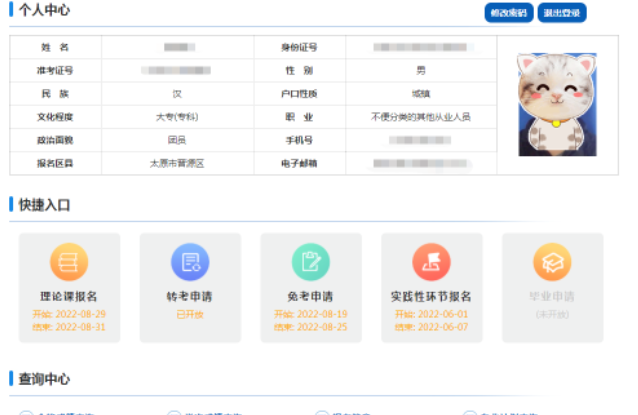
Task: Click the 准考证号 field label
Action: 55,71
